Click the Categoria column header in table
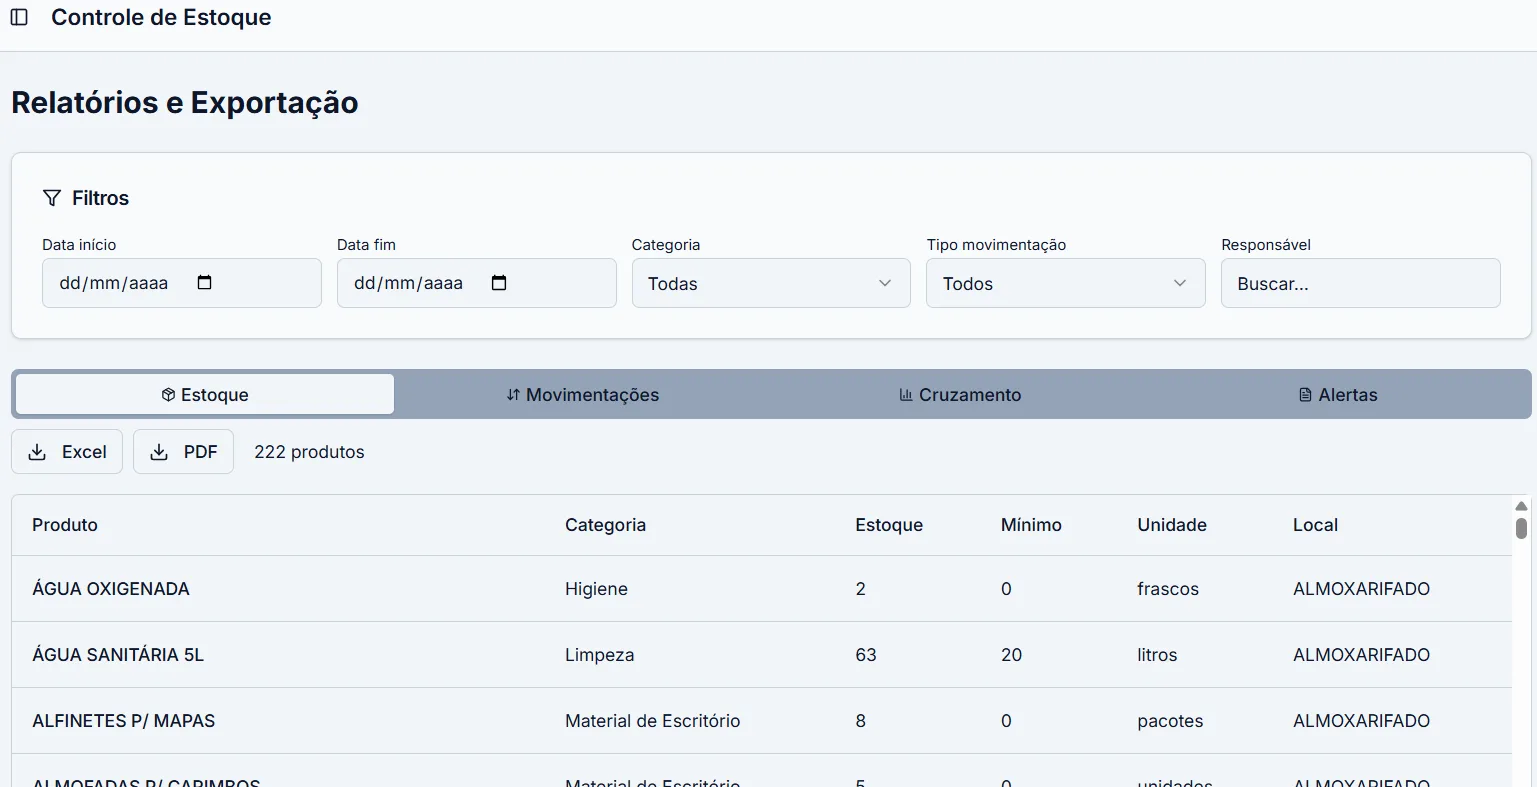The width and height of the screenshot is (1537, 787). [605, 525]
